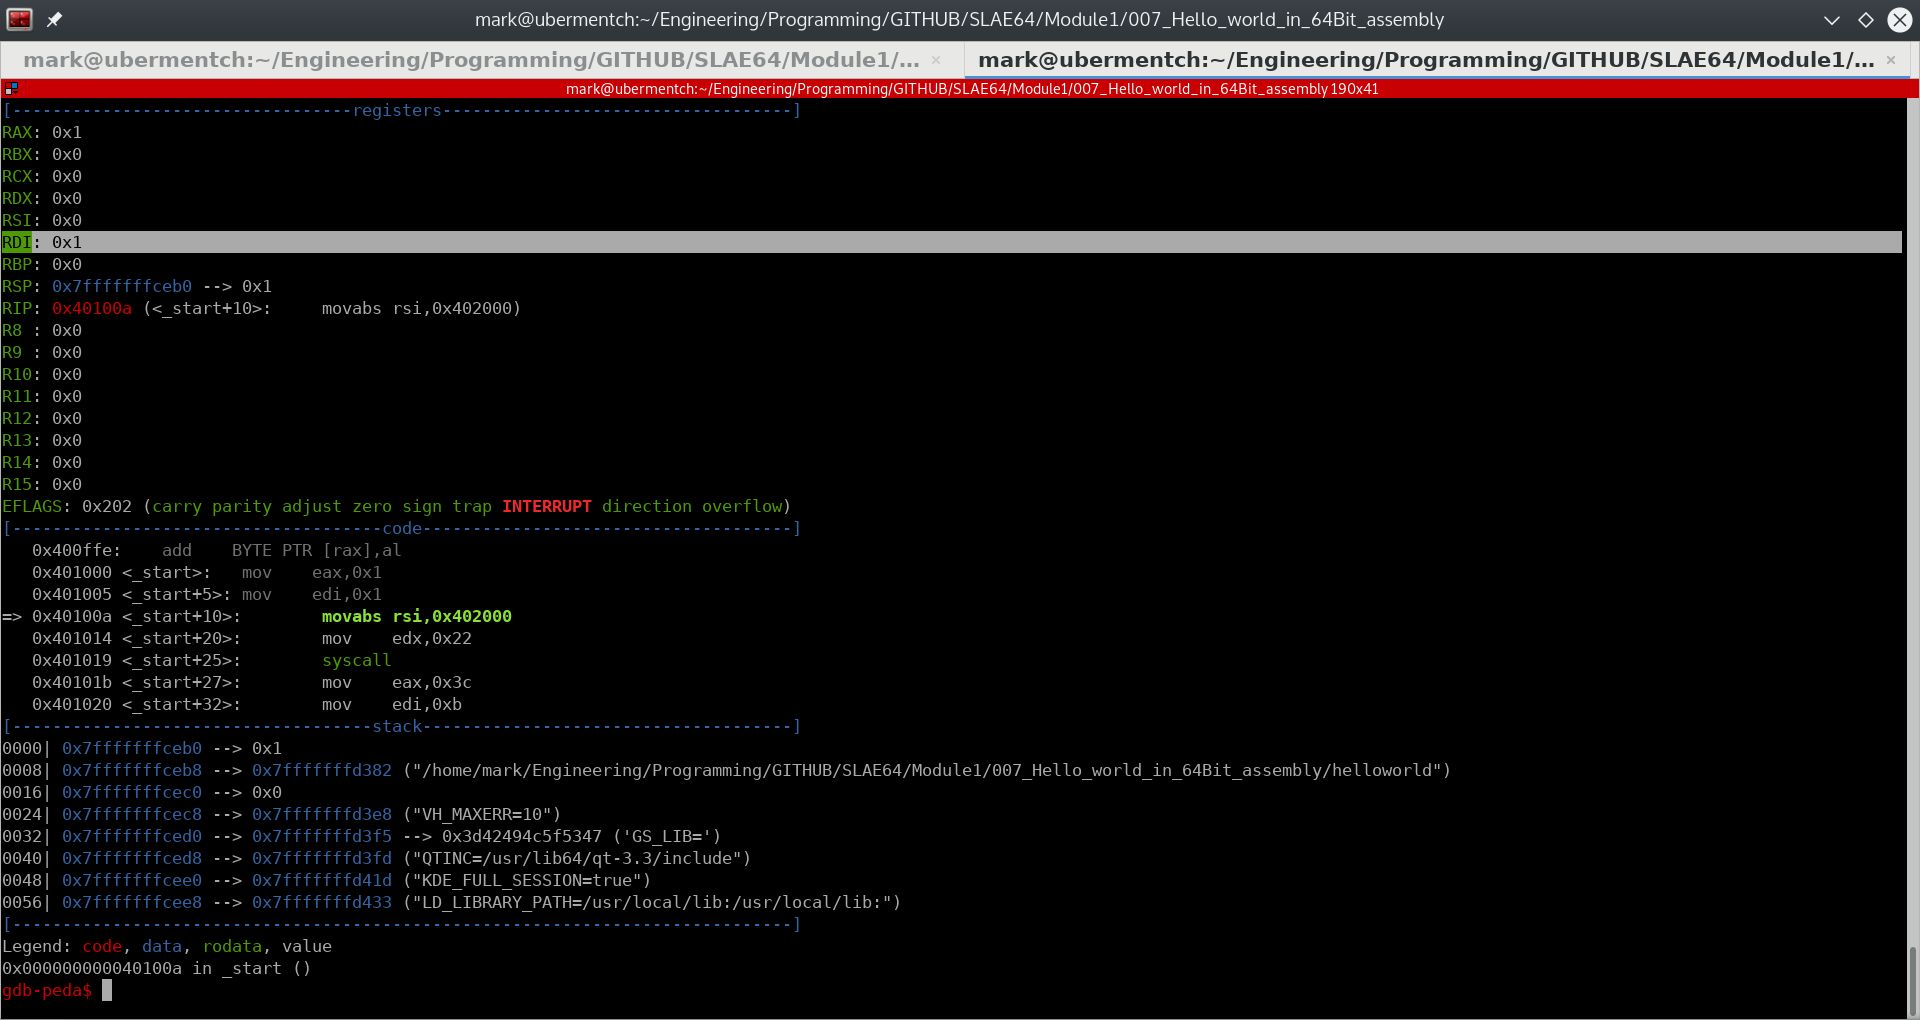This screenshot has height=1020, width=1920.
Task: Select the R14: 0x0 register line
Action: coord(42,462)
